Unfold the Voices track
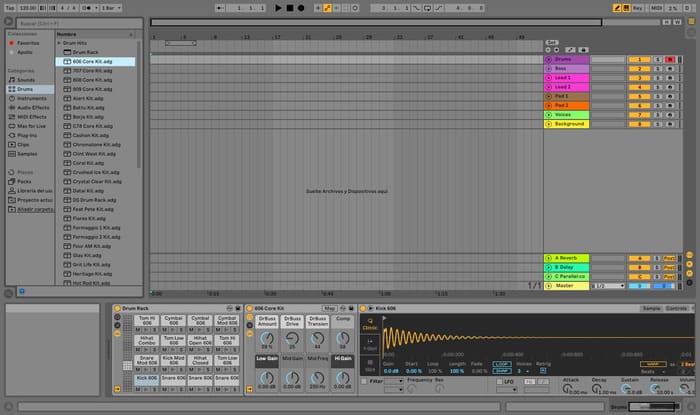 (549, 115)
